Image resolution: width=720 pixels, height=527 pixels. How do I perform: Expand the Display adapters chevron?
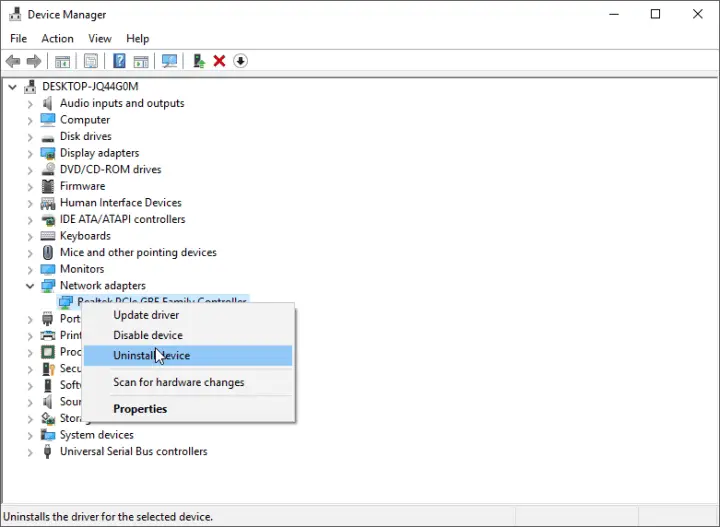[x=30, y=154]
